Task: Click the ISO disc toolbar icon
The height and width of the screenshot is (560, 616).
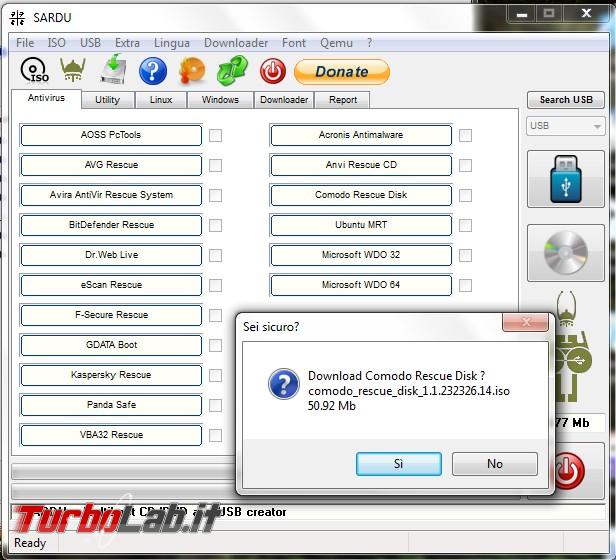Action: pos(35,71)
